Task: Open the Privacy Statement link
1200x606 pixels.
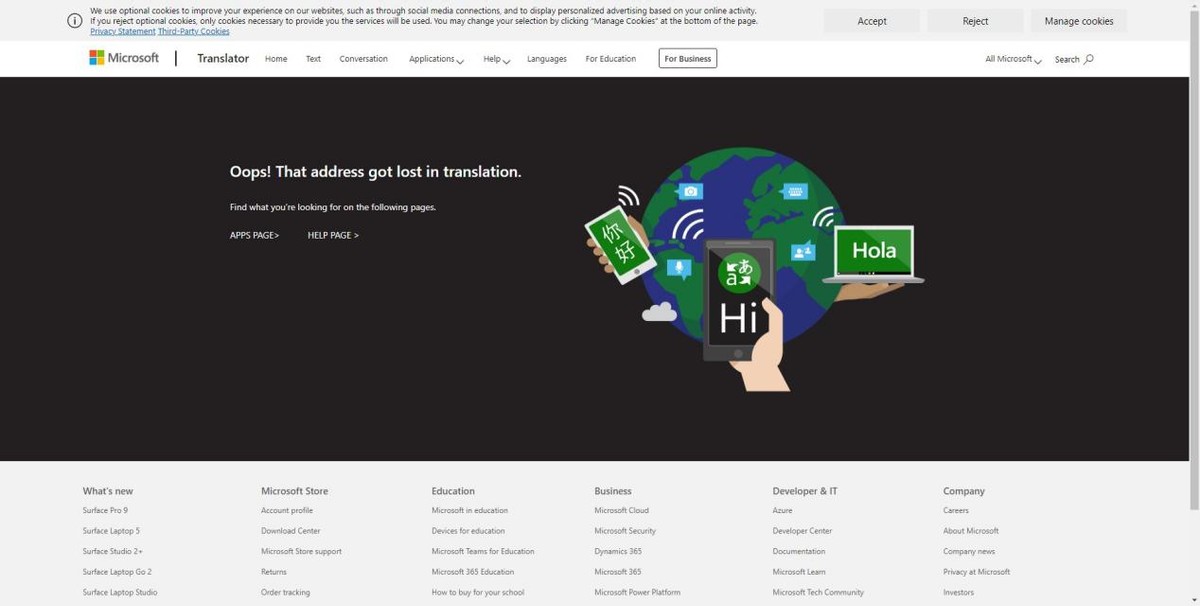Action: pyautogui.click(x=123, y=32)
